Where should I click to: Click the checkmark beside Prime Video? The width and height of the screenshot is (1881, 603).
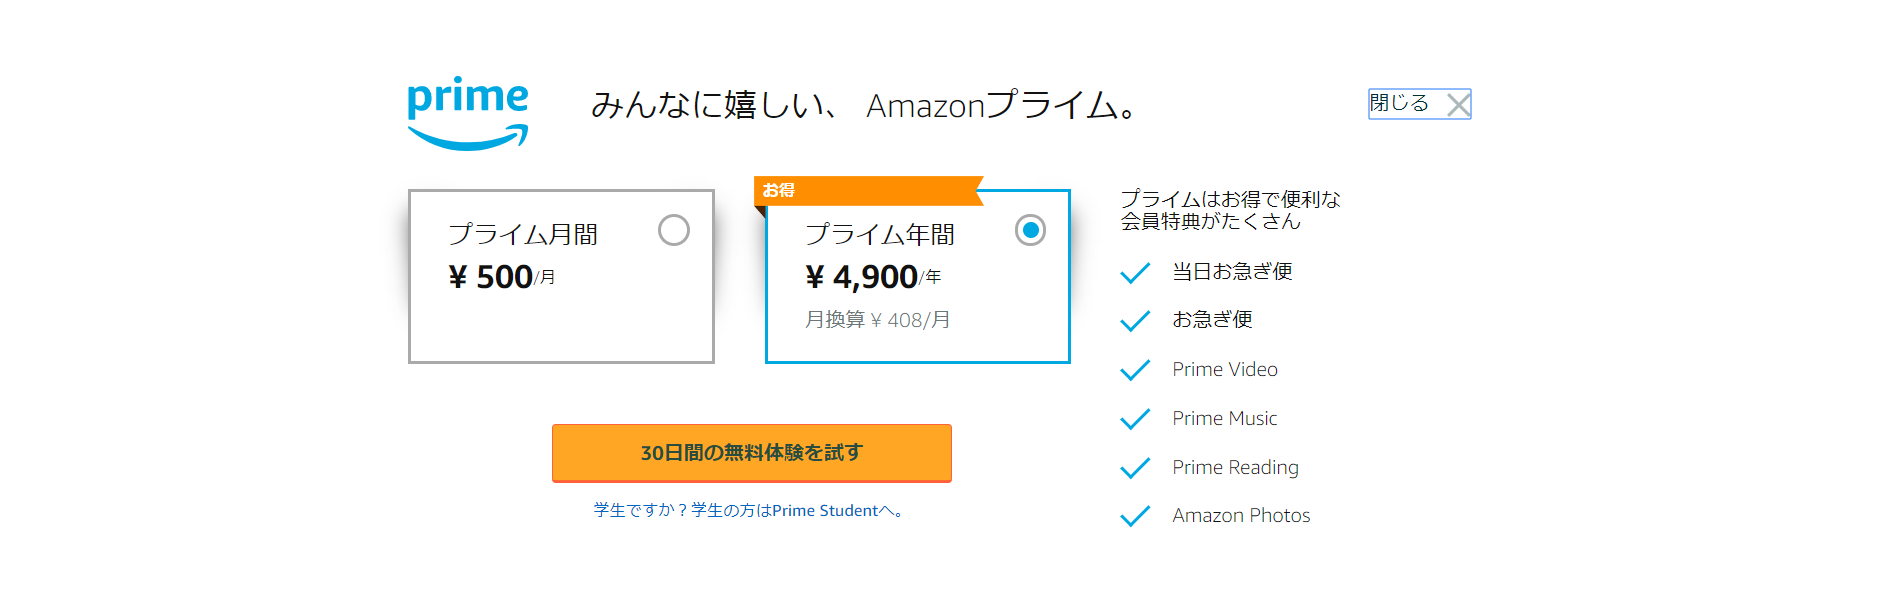tap(1135, 370)
